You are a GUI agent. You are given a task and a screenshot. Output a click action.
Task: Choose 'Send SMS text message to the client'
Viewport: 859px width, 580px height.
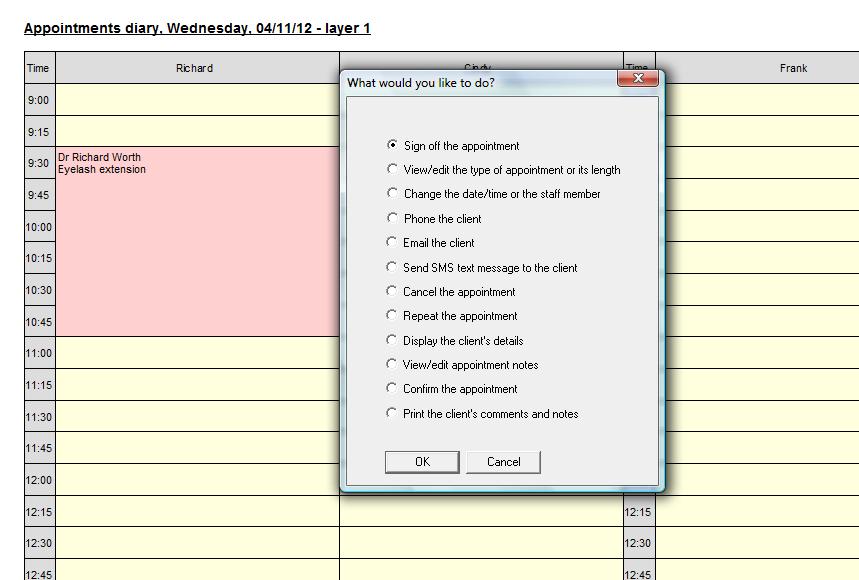click(392, 267)
